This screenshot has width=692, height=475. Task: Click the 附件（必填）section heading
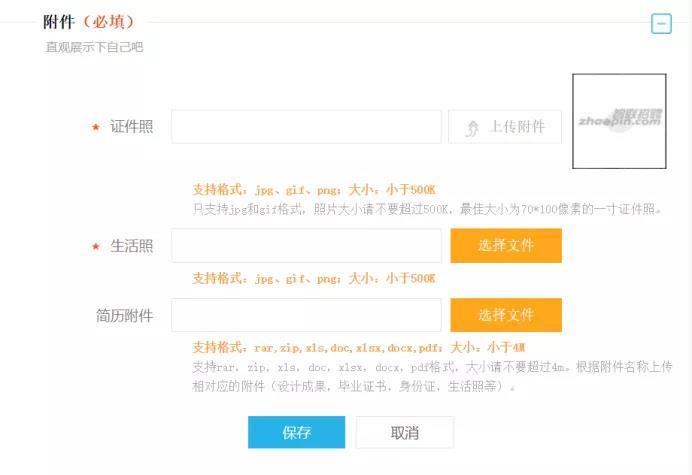coord(88,22)
